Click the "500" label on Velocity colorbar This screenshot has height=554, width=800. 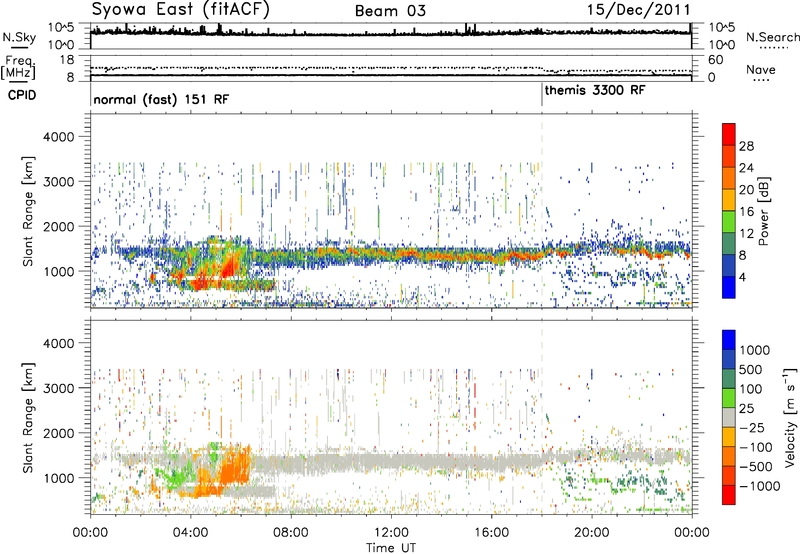pos(750,369)
